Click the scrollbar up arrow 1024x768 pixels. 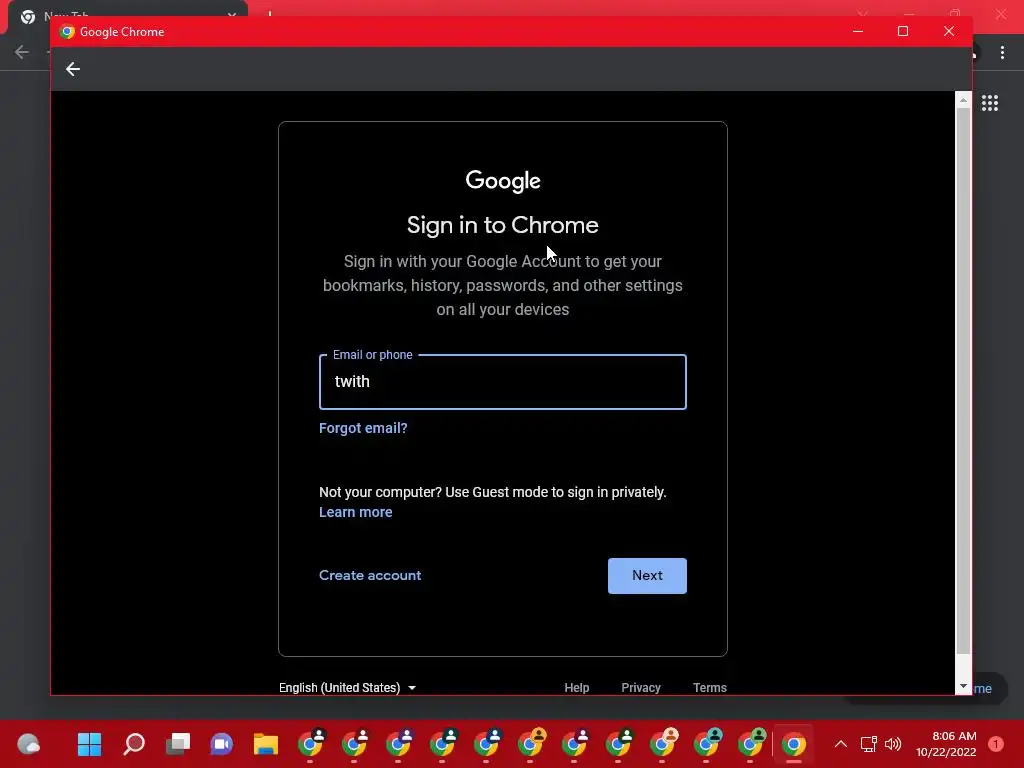tap(963, 100)
